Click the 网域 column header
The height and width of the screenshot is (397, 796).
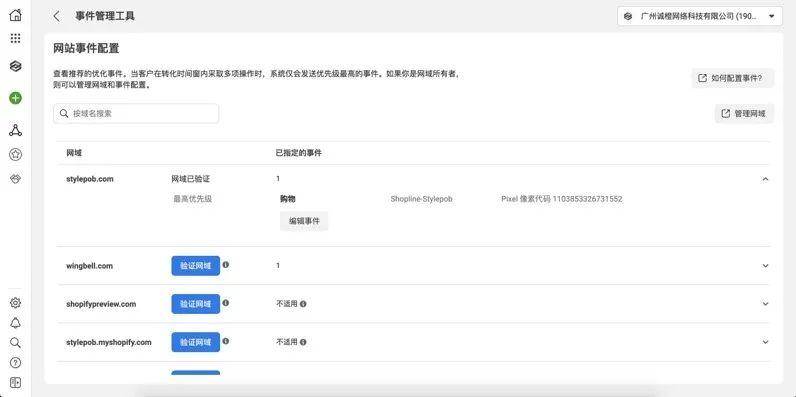[74, 153]
